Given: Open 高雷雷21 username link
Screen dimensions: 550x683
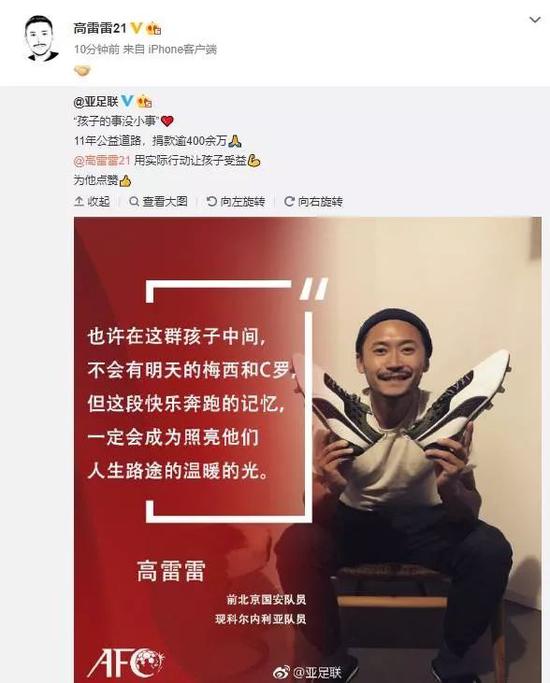Looking at the screenshot, I should 100,29.
